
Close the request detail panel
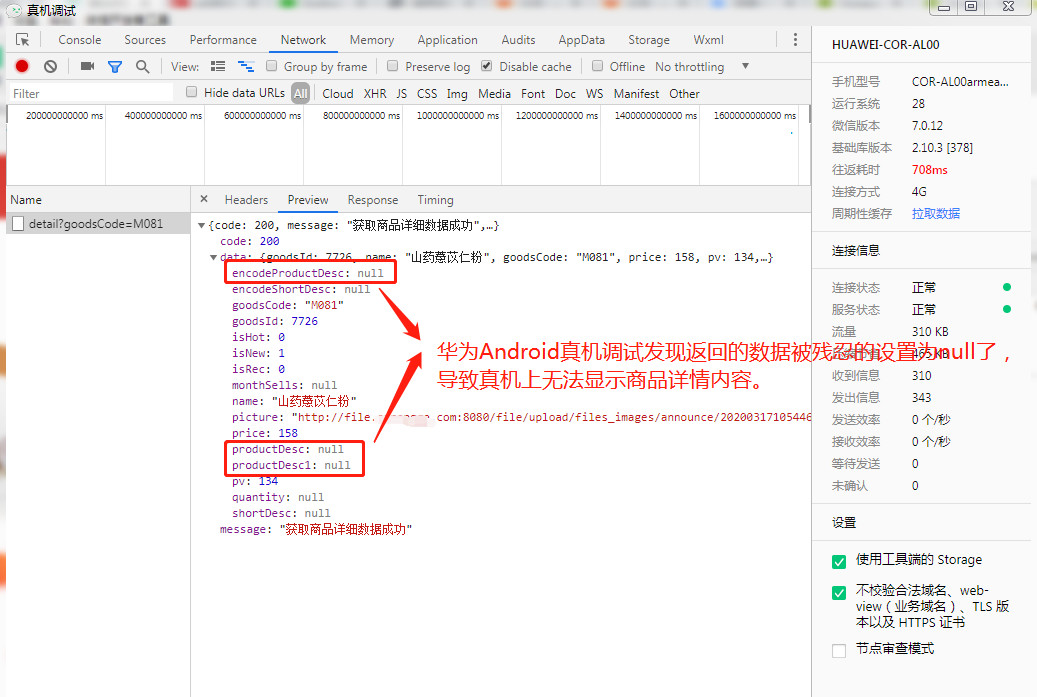[204, 199]
